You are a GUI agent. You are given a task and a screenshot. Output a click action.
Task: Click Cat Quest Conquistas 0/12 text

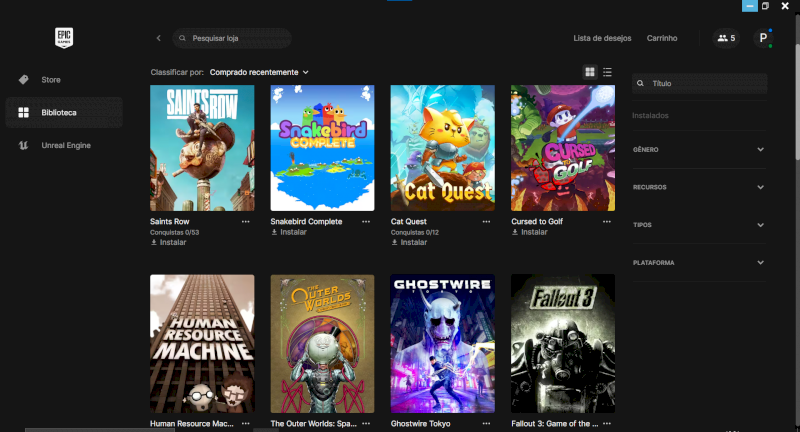tap(415, 232)
